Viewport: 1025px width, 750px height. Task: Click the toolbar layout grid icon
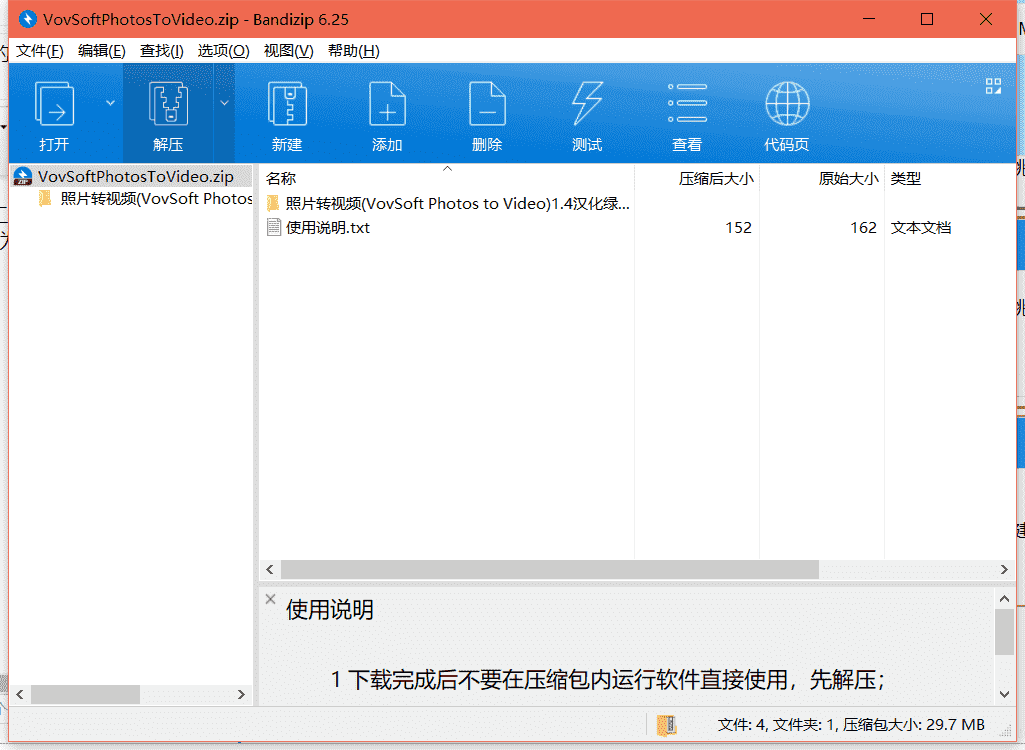[x=993, y=86]
